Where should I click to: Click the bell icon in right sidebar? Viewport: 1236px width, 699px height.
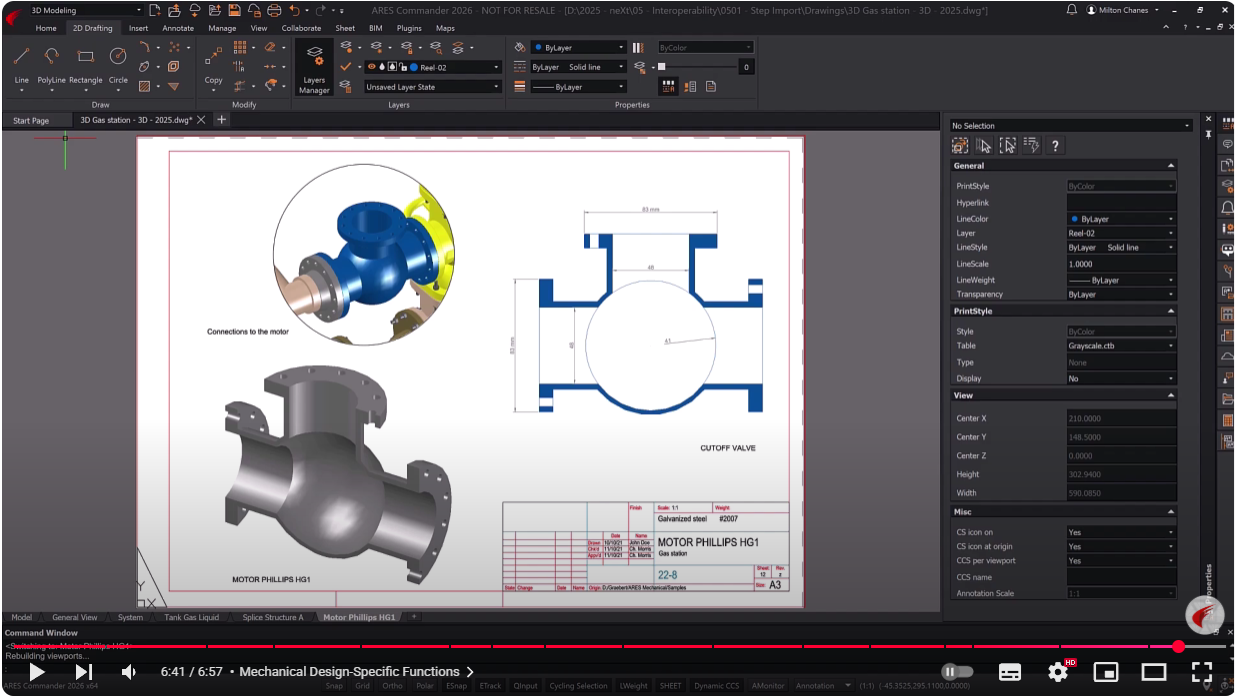[x=1227, y=208]
